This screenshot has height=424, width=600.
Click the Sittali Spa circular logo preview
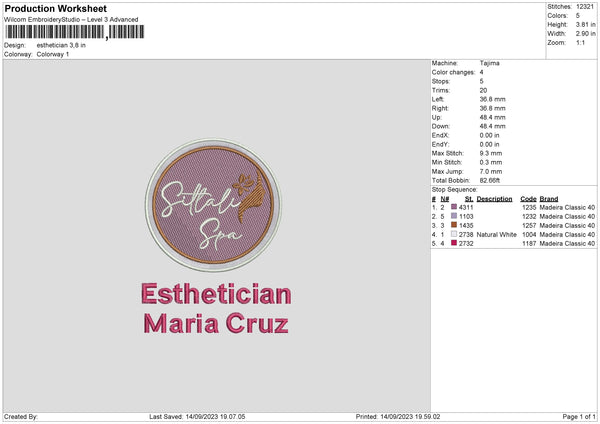(213, 205)
